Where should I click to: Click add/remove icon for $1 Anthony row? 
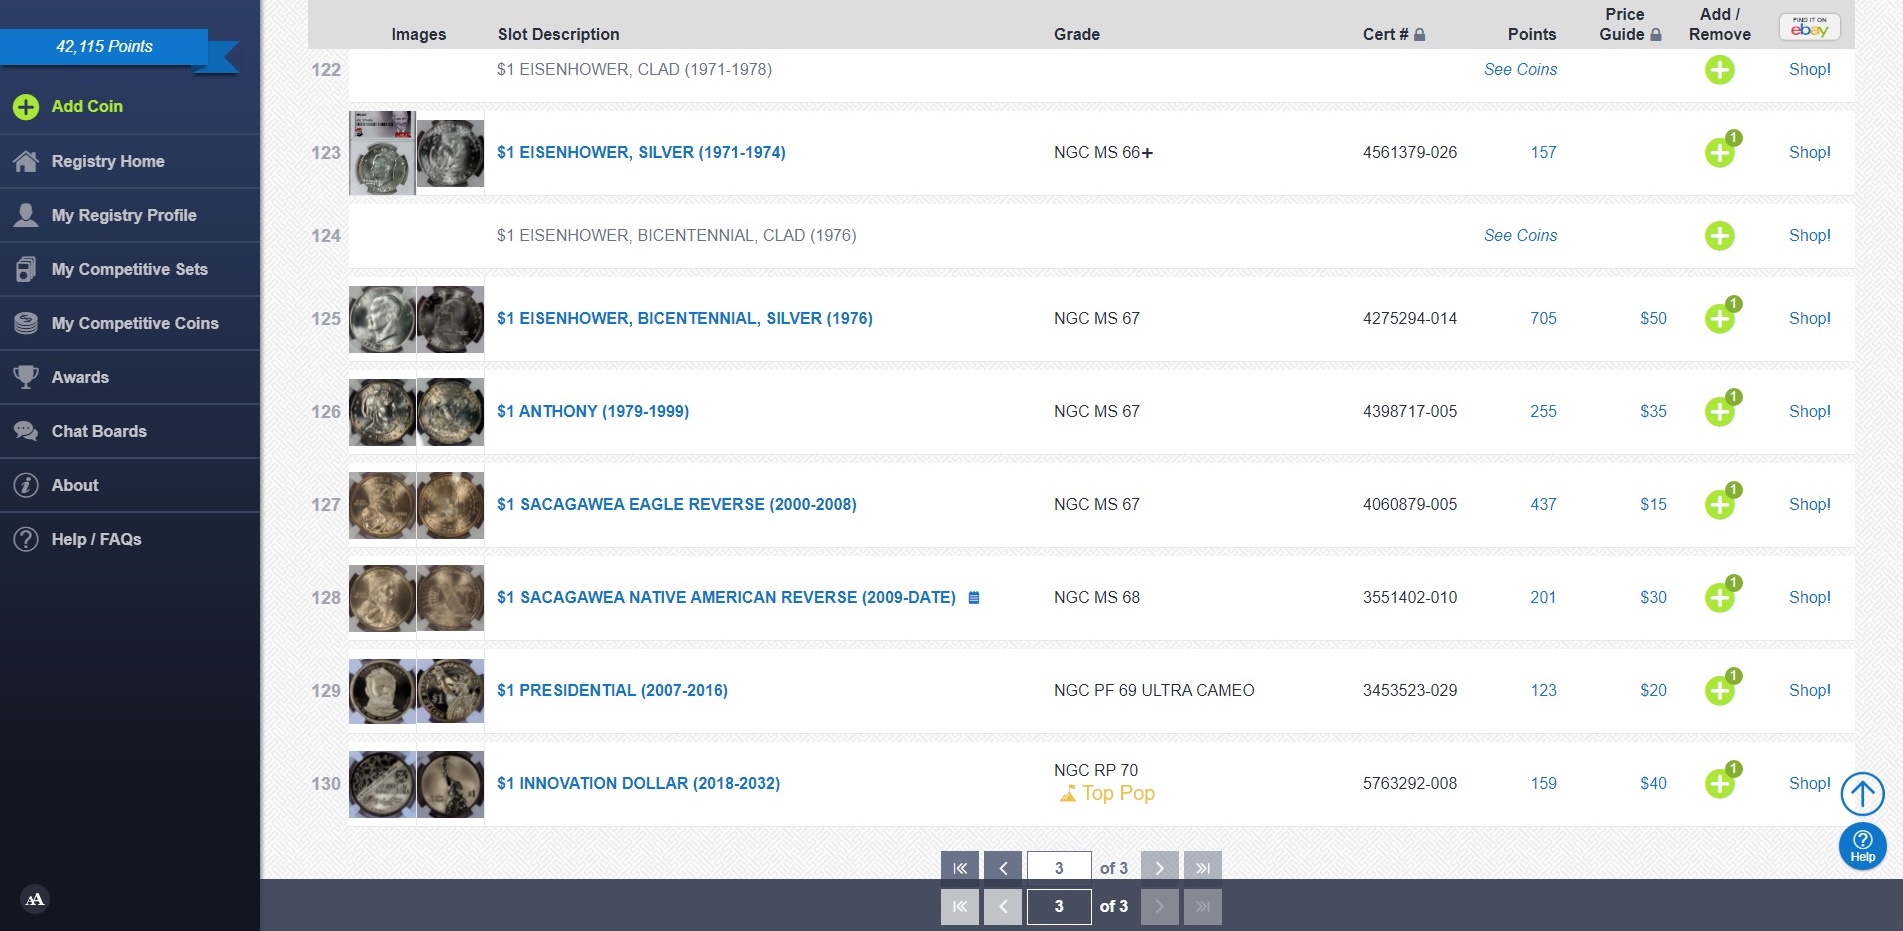[1719, 412]
